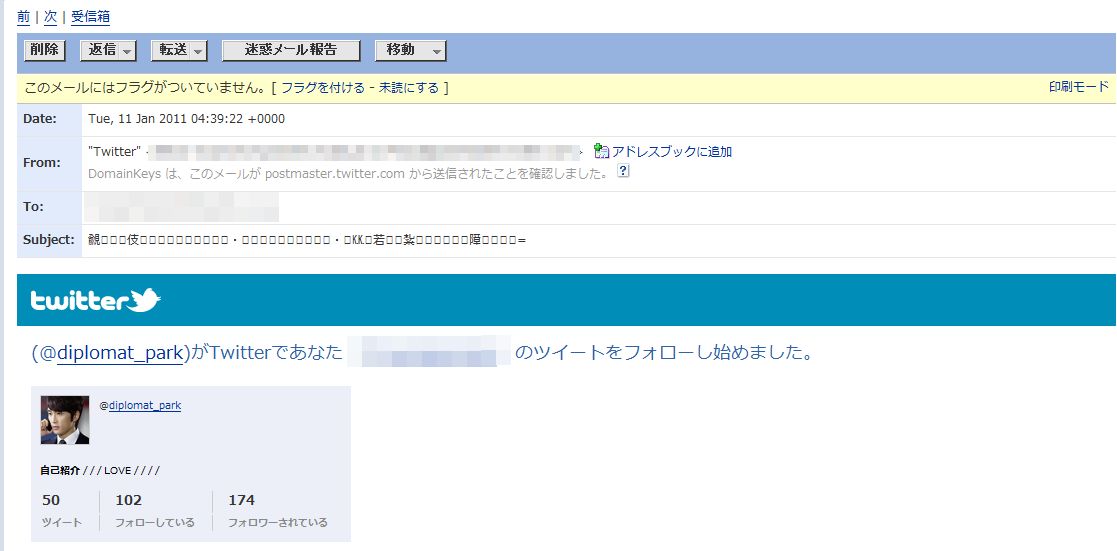Click the Twitter logo banner

coord(95,300)
